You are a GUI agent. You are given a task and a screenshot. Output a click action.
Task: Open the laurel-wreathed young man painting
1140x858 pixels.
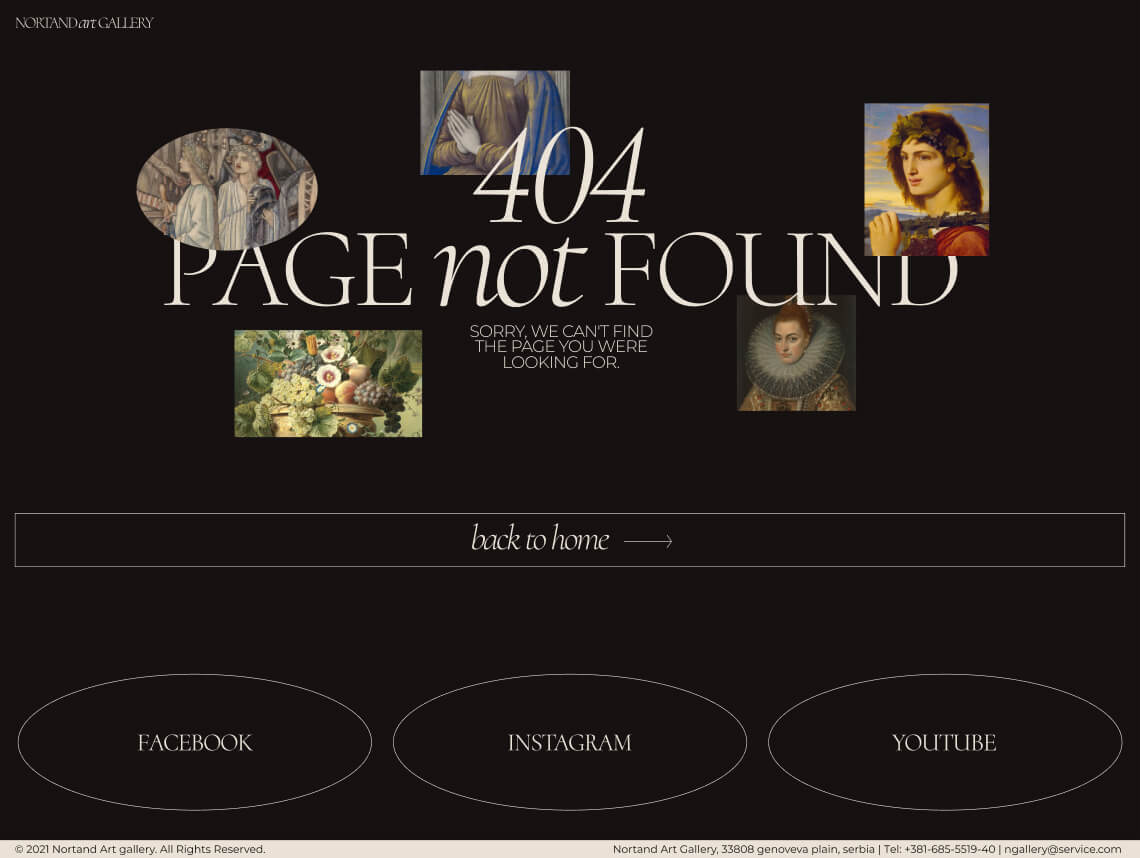(926, 180)
